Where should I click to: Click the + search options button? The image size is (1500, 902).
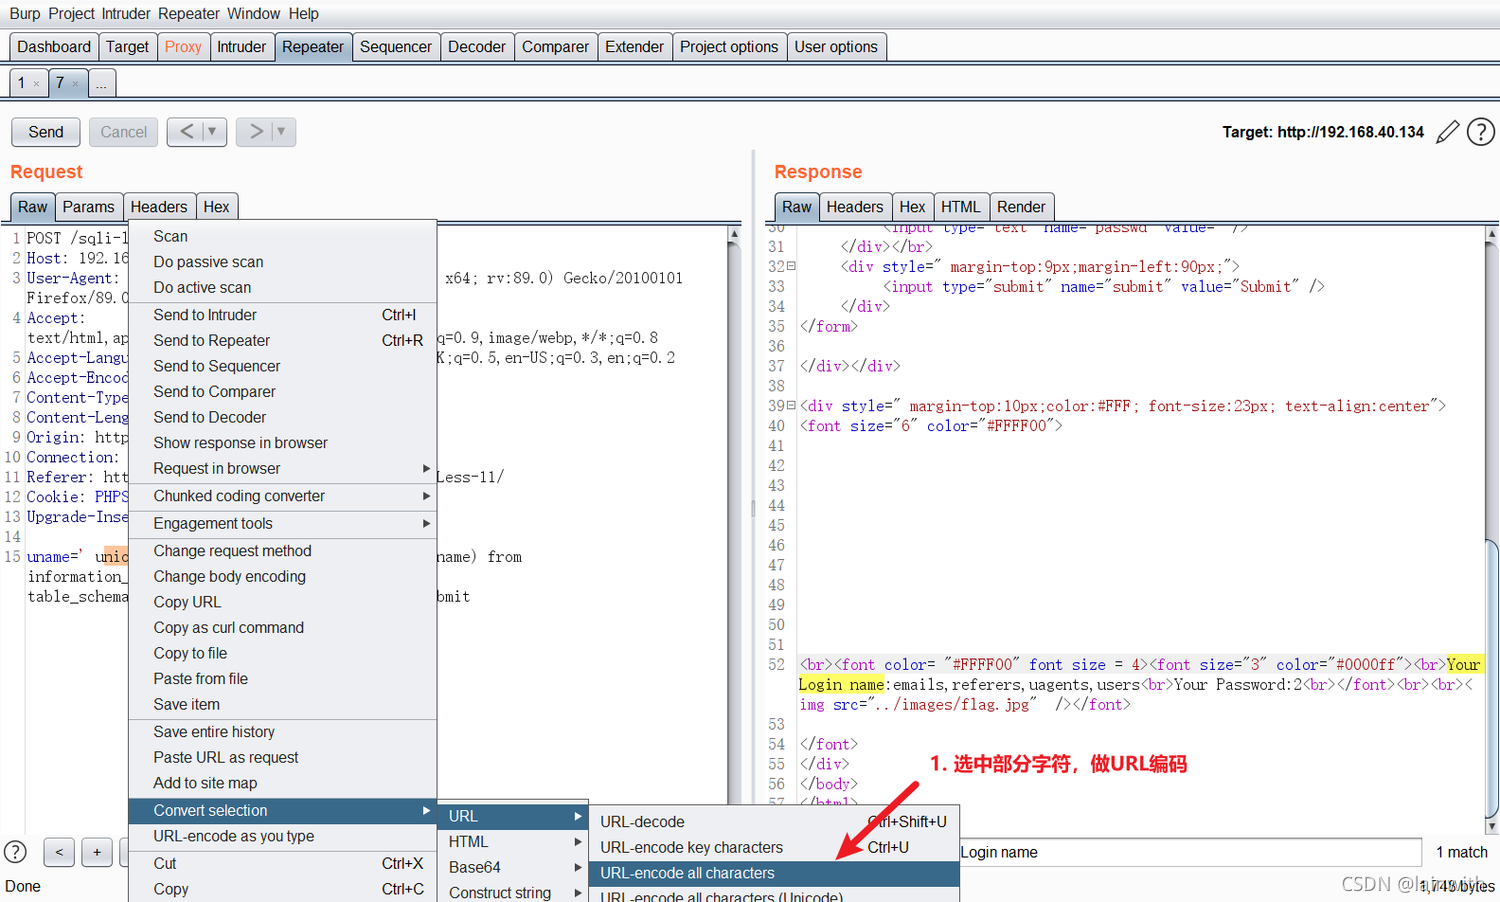(97, 852)
